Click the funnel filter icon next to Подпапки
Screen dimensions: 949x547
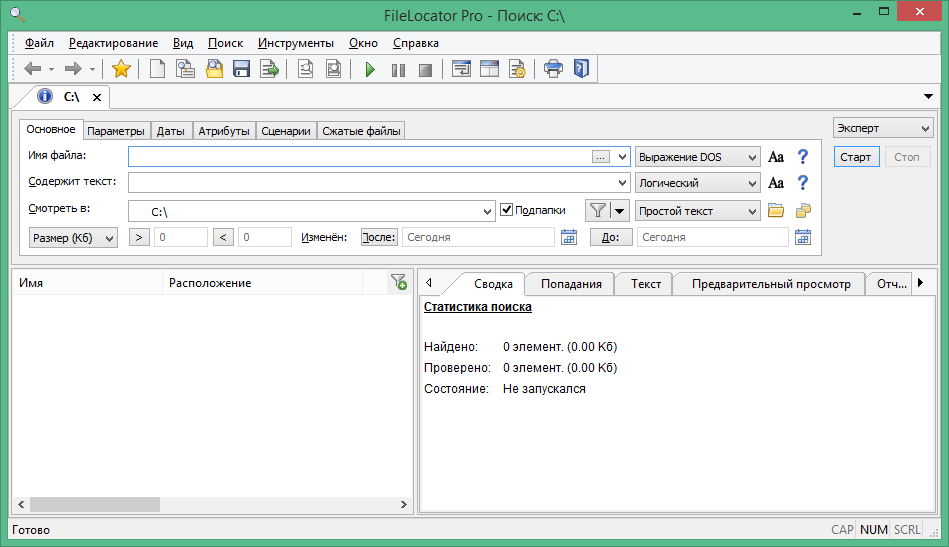tap(597, 211)
